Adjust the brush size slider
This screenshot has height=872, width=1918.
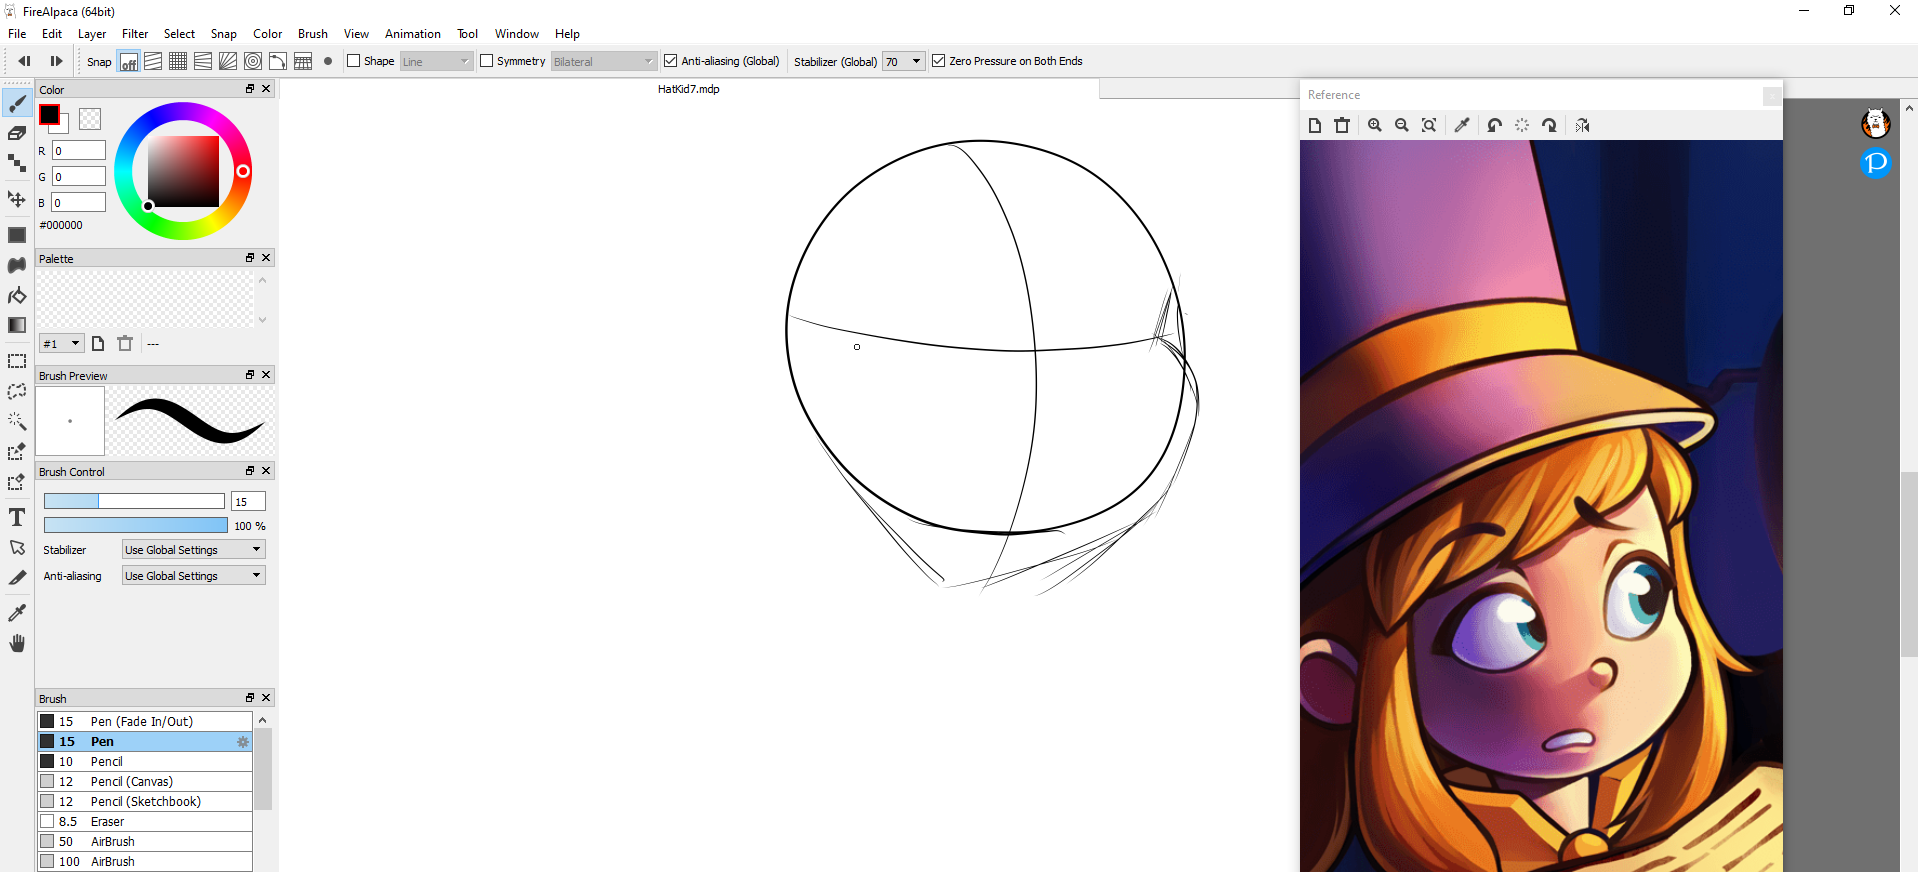click(x=134, y=501)
